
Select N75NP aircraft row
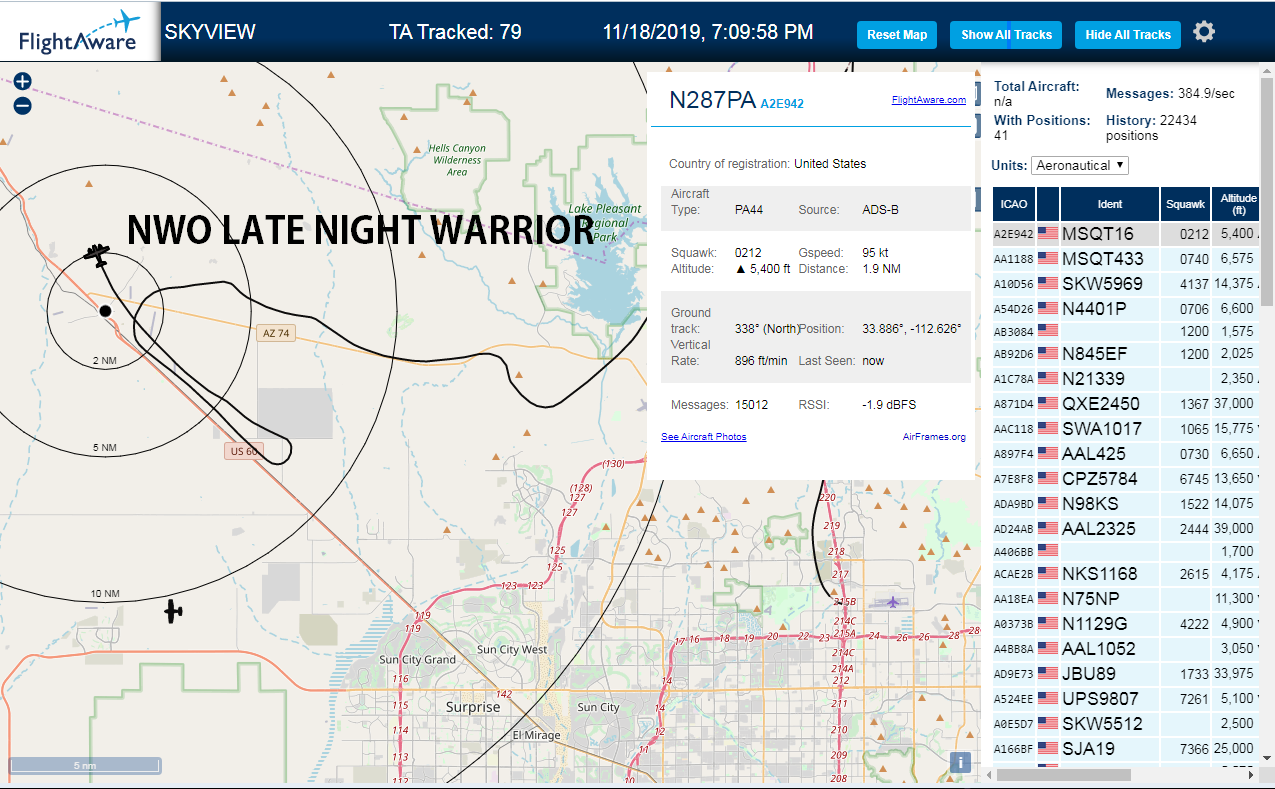click(x=1126, y=598)
